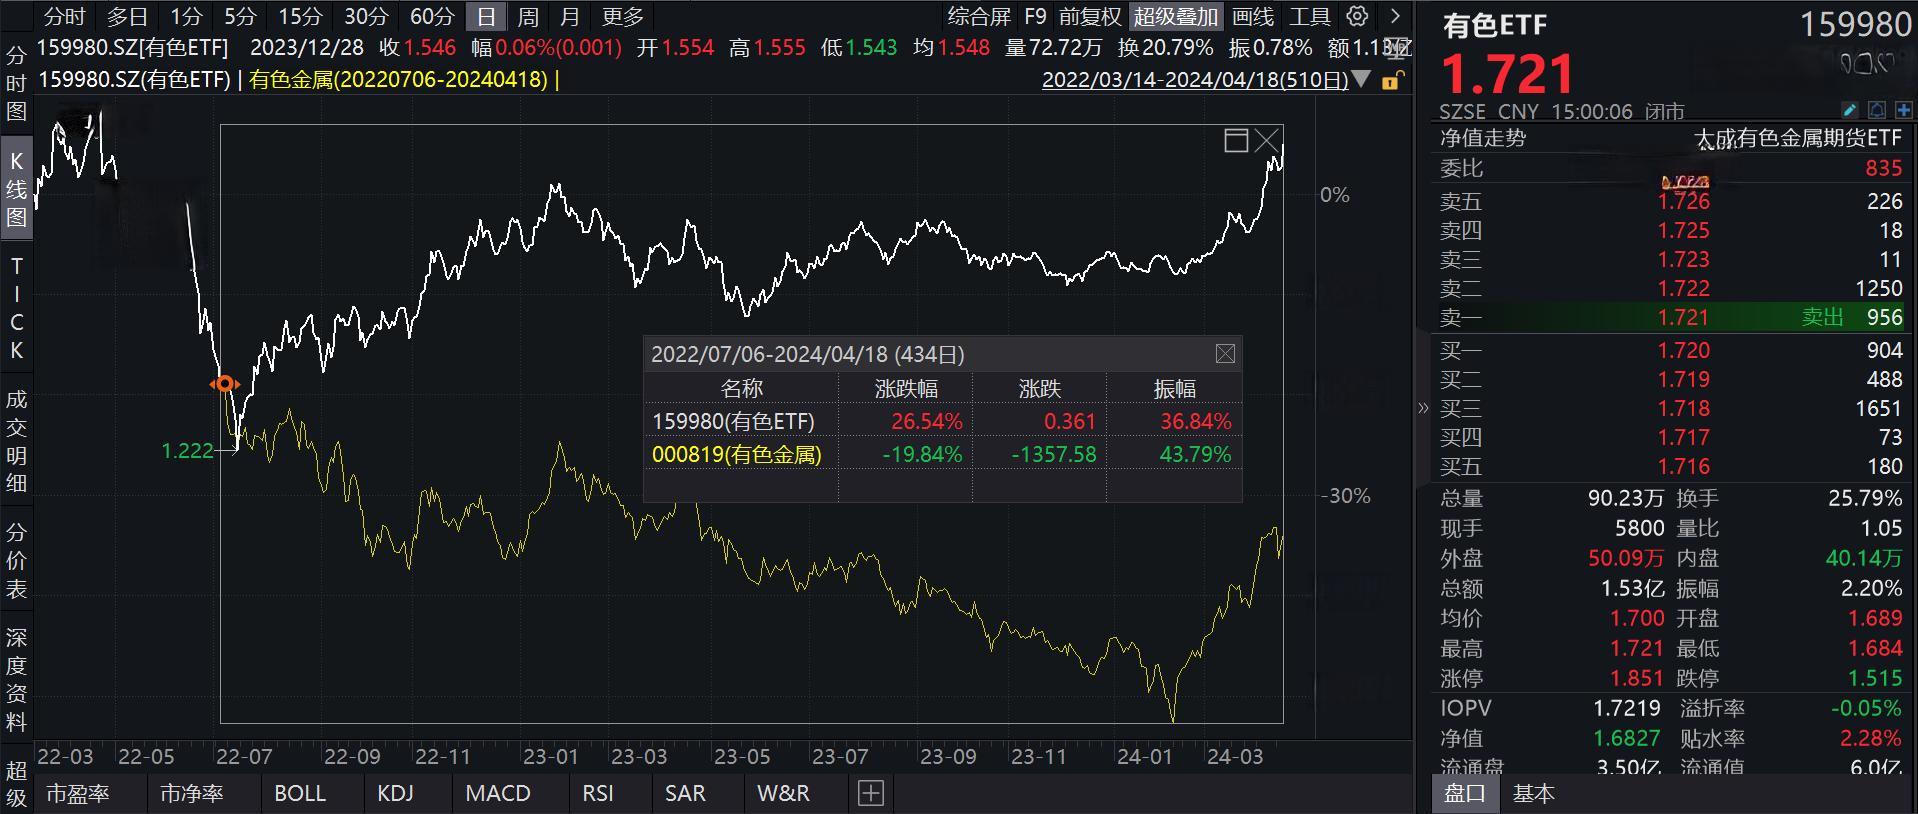The image size is (1918, 814).
Task: Add indicator with plus icon after W&R
Action: [871, 793]
